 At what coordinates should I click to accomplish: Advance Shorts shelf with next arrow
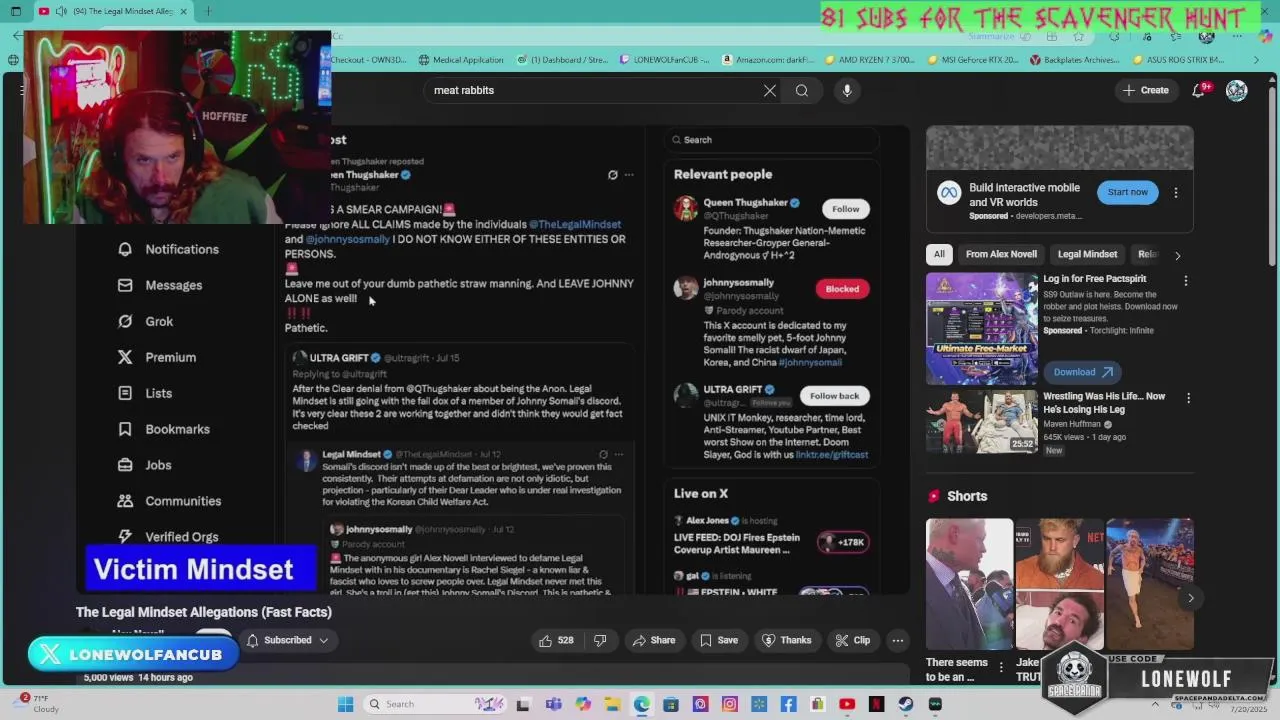[x=1190, y=598]
